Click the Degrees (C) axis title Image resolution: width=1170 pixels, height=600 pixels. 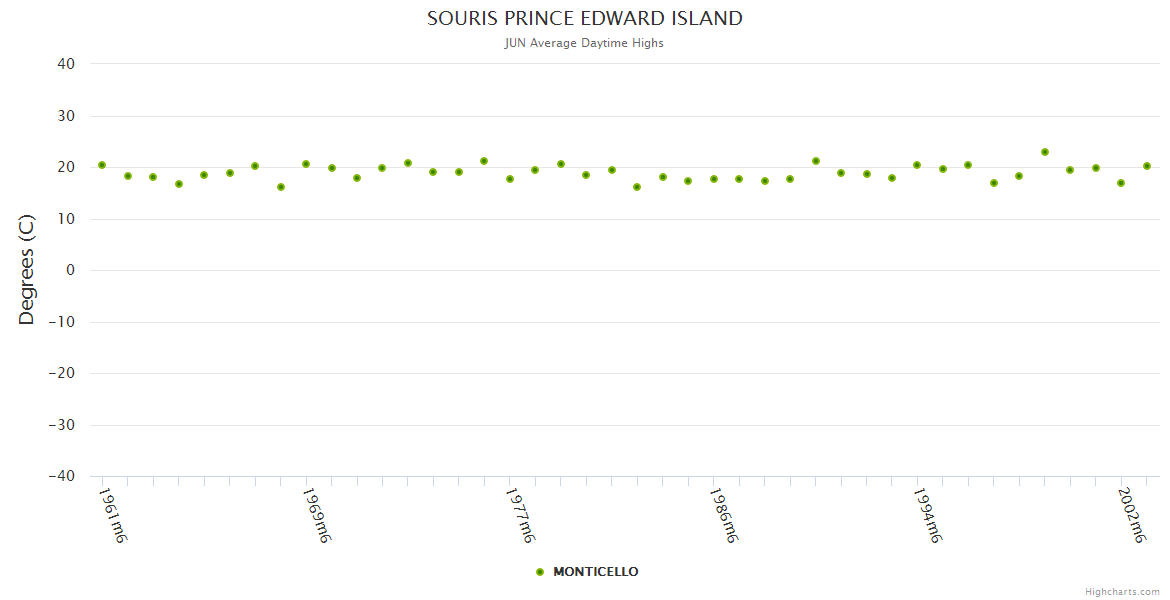pyautogui.click(x=27, y=270)
